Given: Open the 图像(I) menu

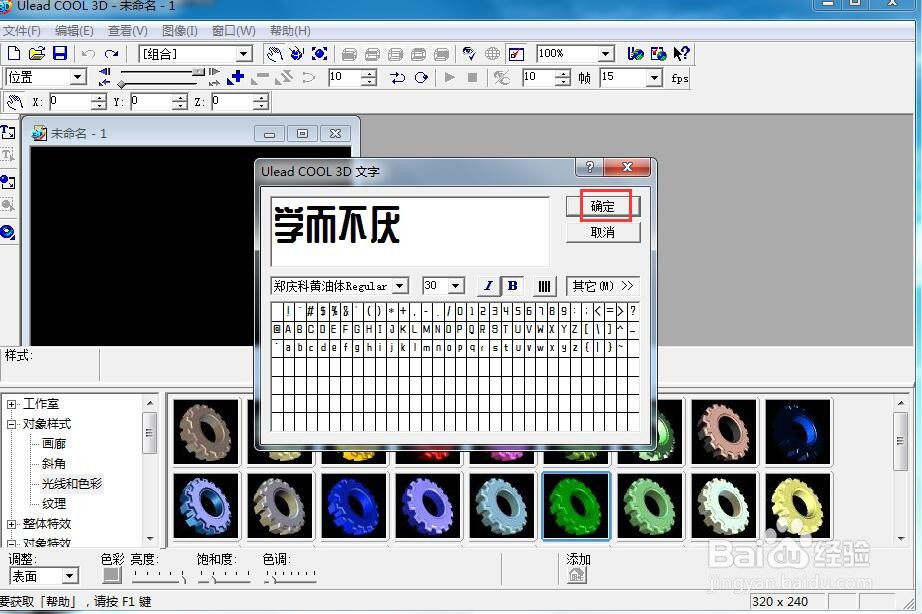Looking at the screenshot, I should pos(180,31).
